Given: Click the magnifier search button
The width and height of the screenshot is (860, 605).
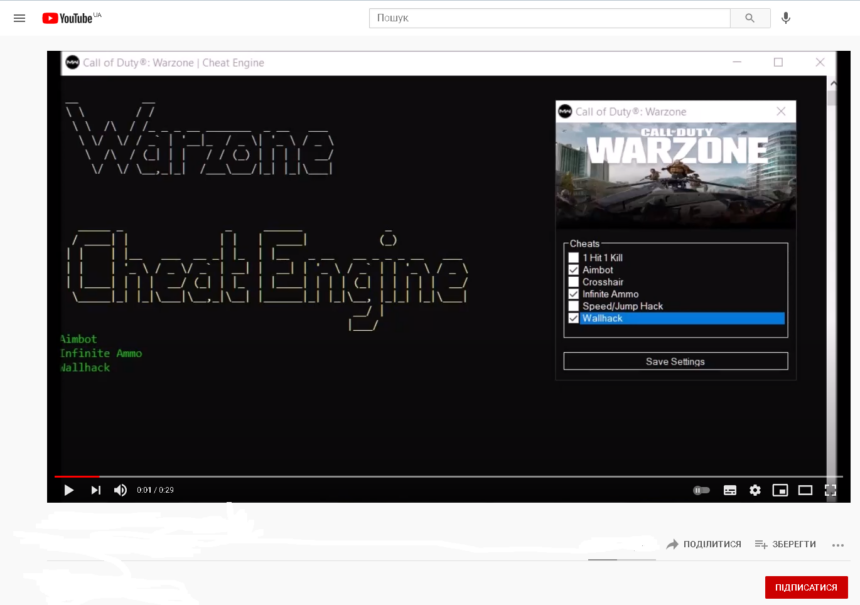Looking at the screenshot, I should point(750,18).
